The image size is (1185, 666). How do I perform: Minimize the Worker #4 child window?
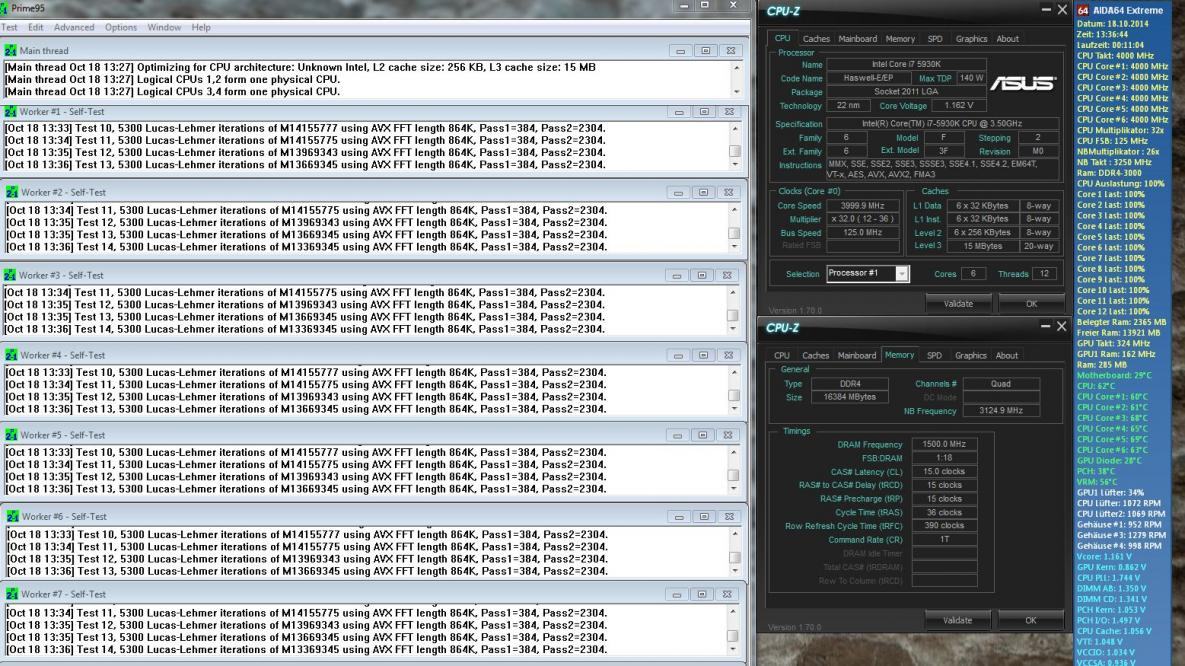[678, 355]
